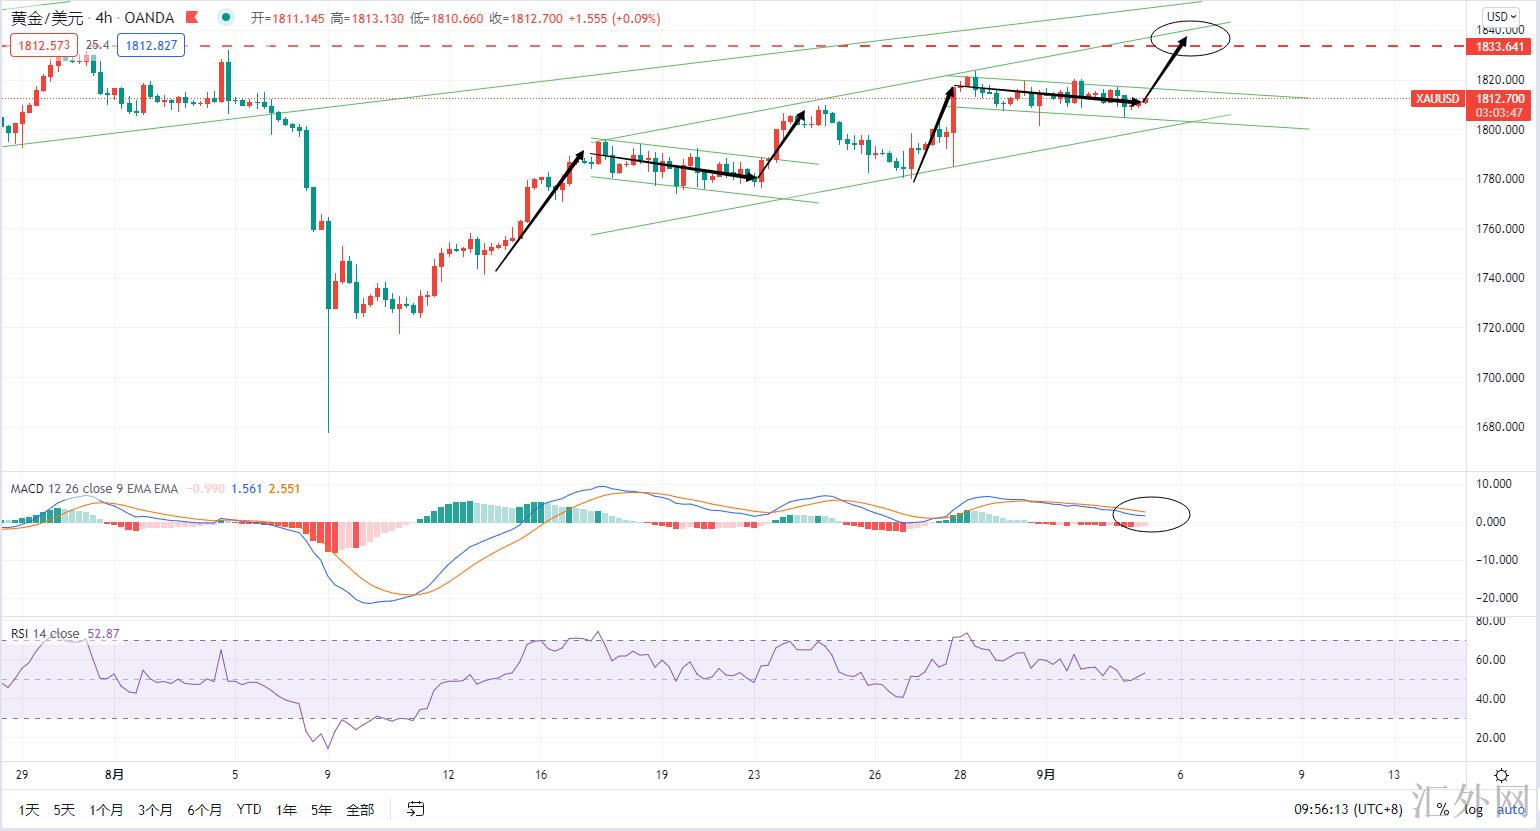Click the RSI 14 close legend
Screen dimensions: 1540x831
point(45,633)
